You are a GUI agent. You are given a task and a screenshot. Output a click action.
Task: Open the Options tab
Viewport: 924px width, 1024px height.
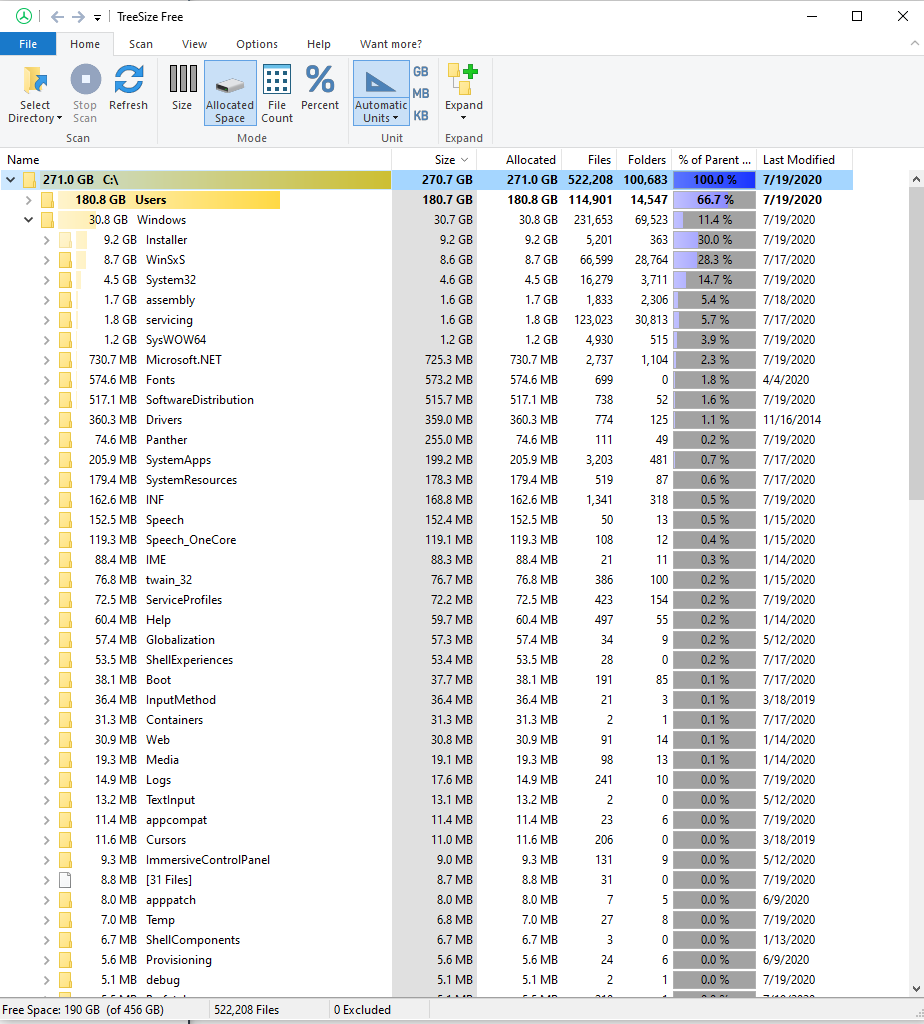[257, 44]
